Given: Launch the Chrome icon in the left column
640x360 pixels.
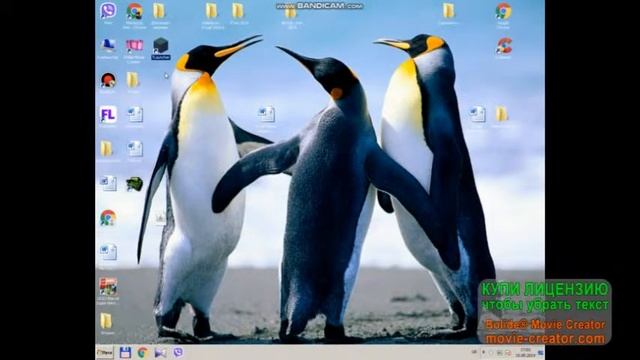Looking at the screenshot, I should click(x=108, y=218).
